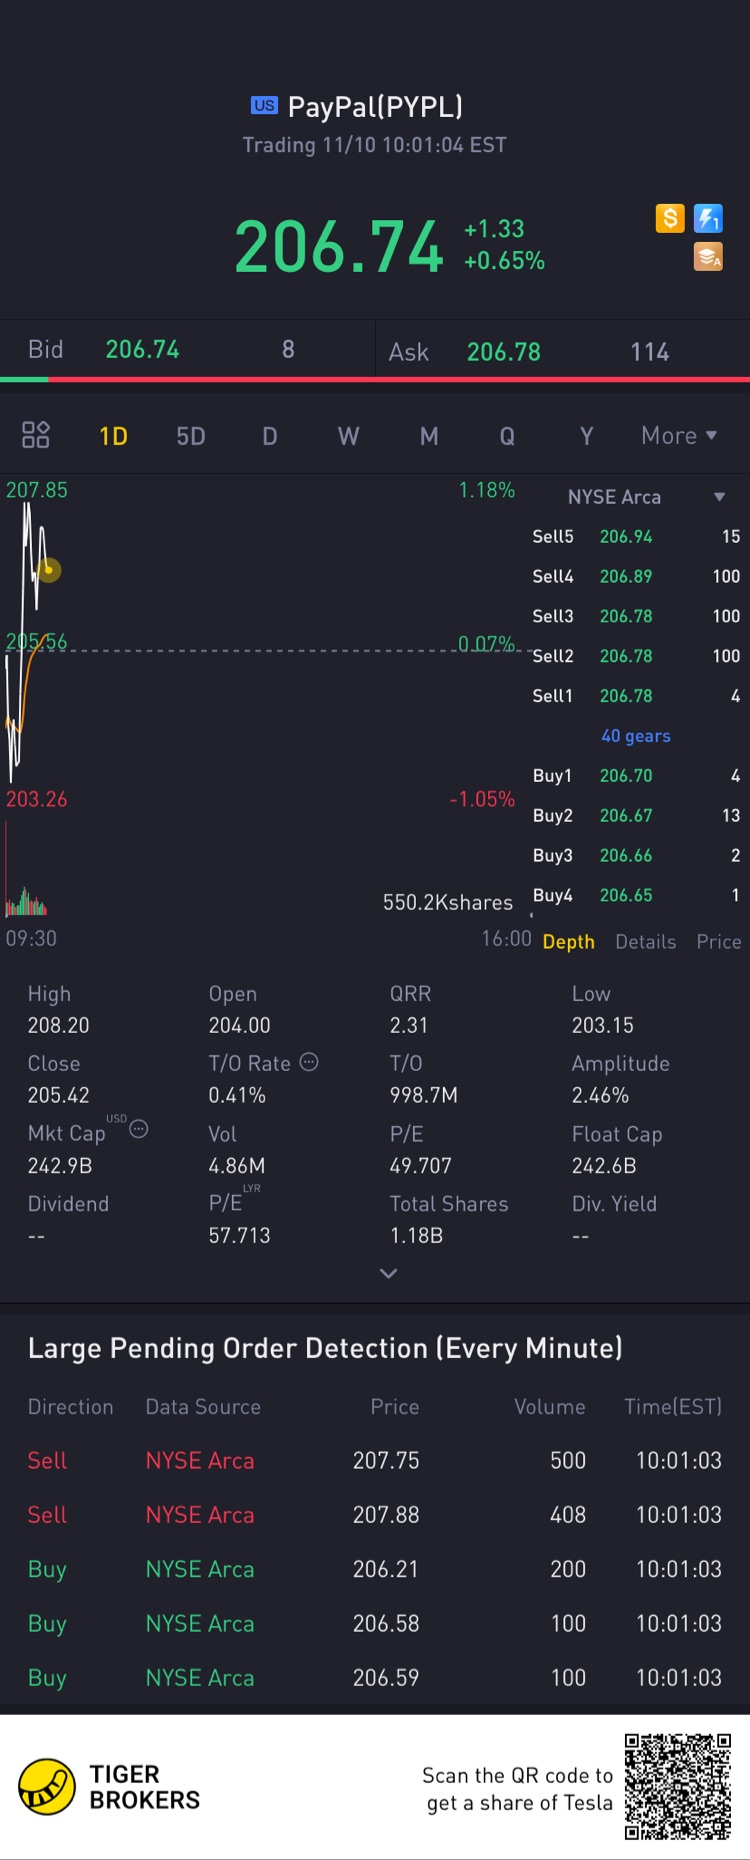Screen dimensions: 750x1860
Task: Tap the US market flag badge
Action: 264,105
